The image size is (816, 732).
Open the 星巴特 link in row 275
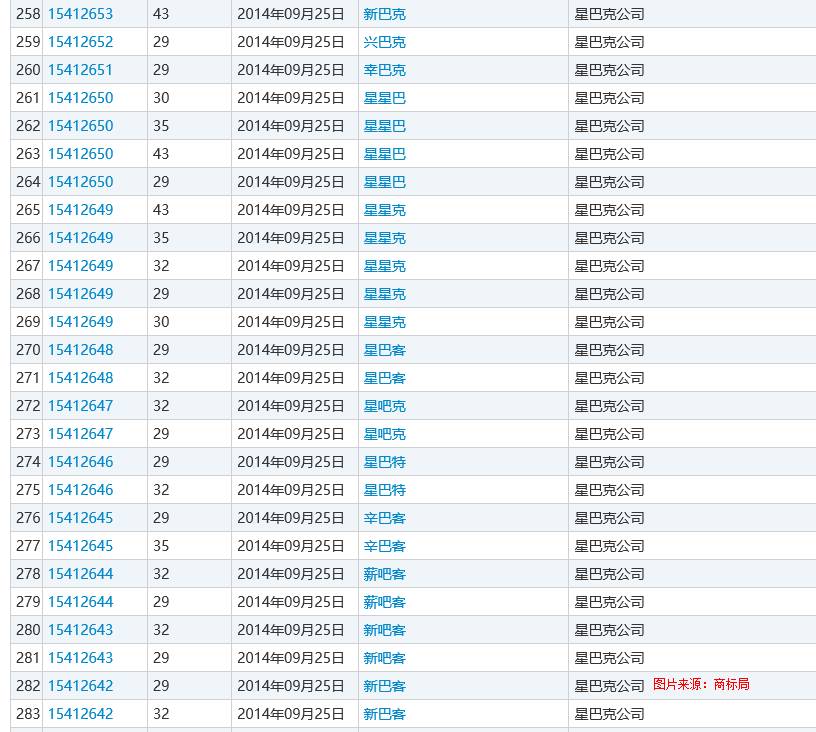(x=385, y=490)
